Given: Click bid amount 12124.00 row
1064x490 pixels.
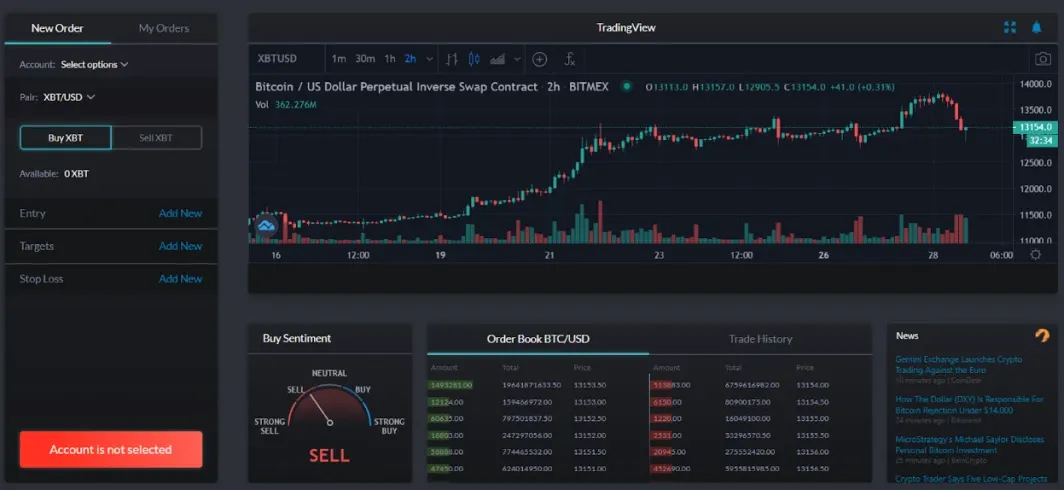Looking at the screenshot, I should [x=446, y=402].
